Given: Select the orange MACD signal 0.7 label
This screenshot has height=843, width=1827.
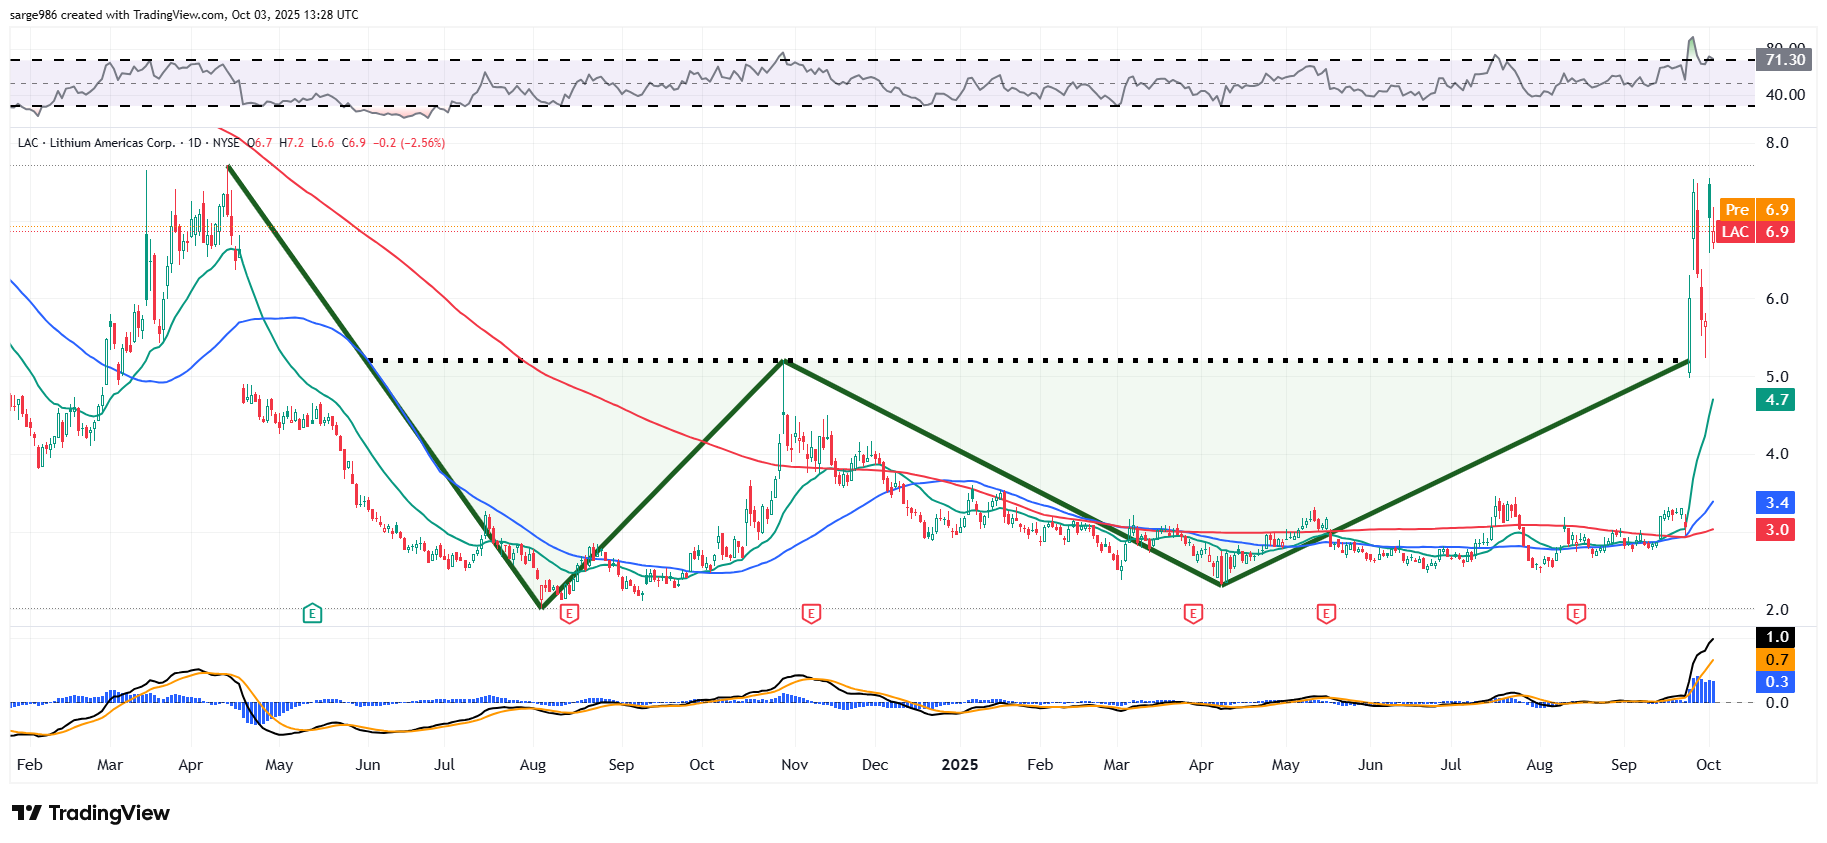Looking at the screenshot, I should 1776,660.
